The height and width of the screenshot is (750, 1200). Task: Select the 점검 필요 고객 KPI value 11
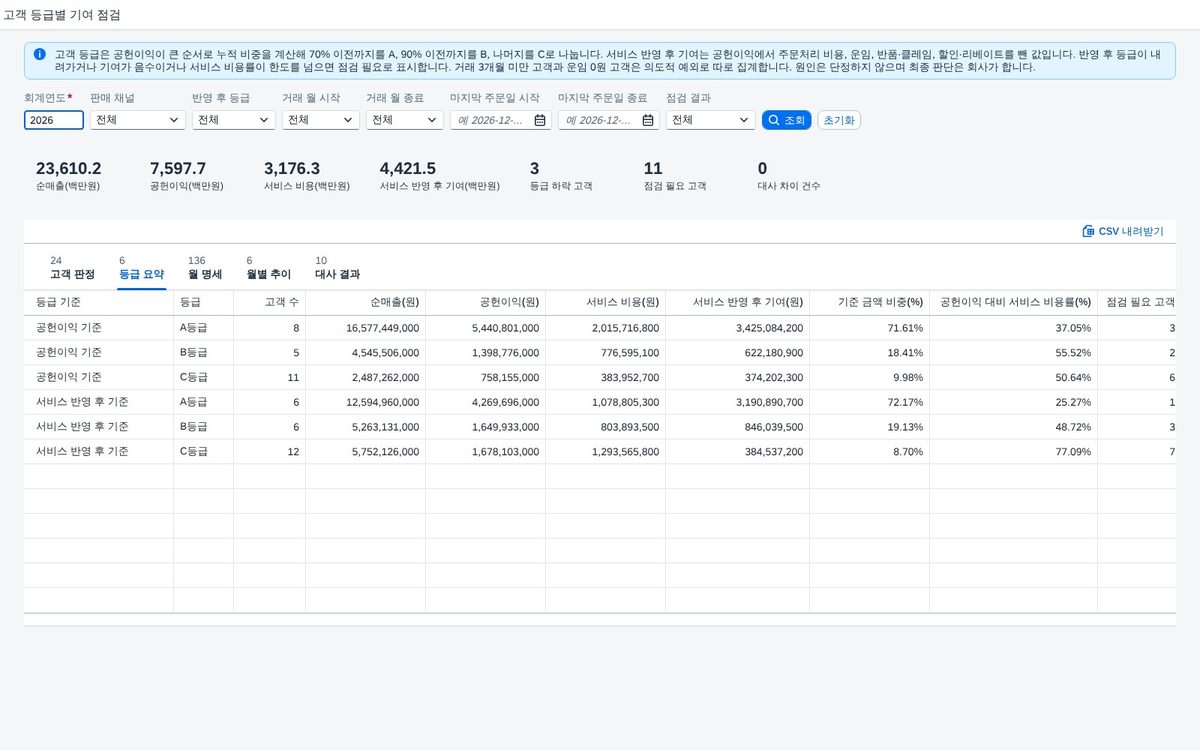(x=653, y=169)
